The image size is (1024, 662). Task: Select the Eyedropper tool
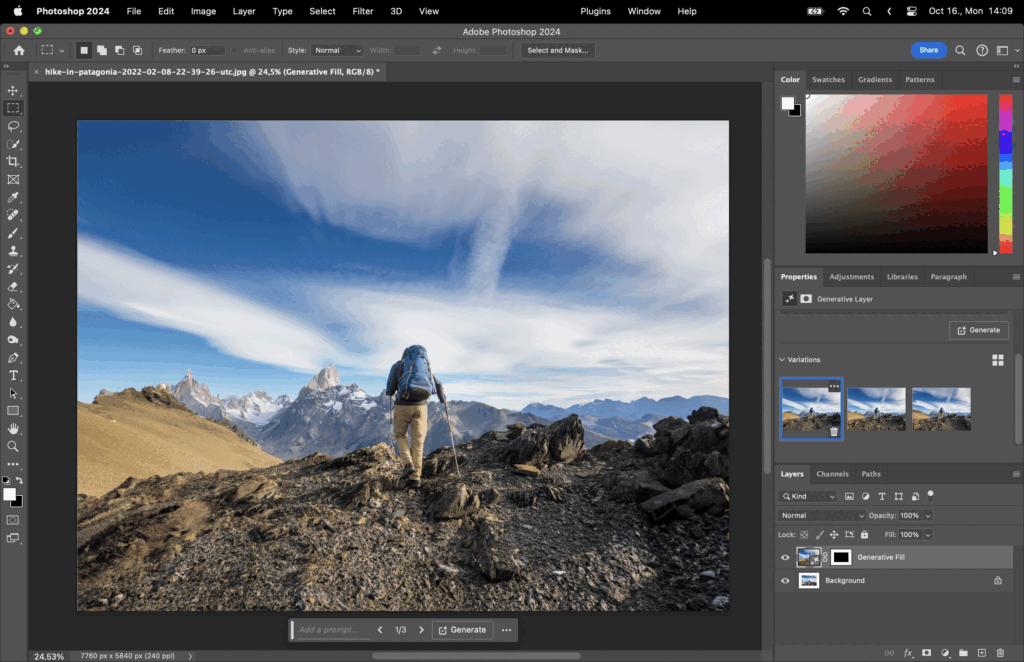13,197
